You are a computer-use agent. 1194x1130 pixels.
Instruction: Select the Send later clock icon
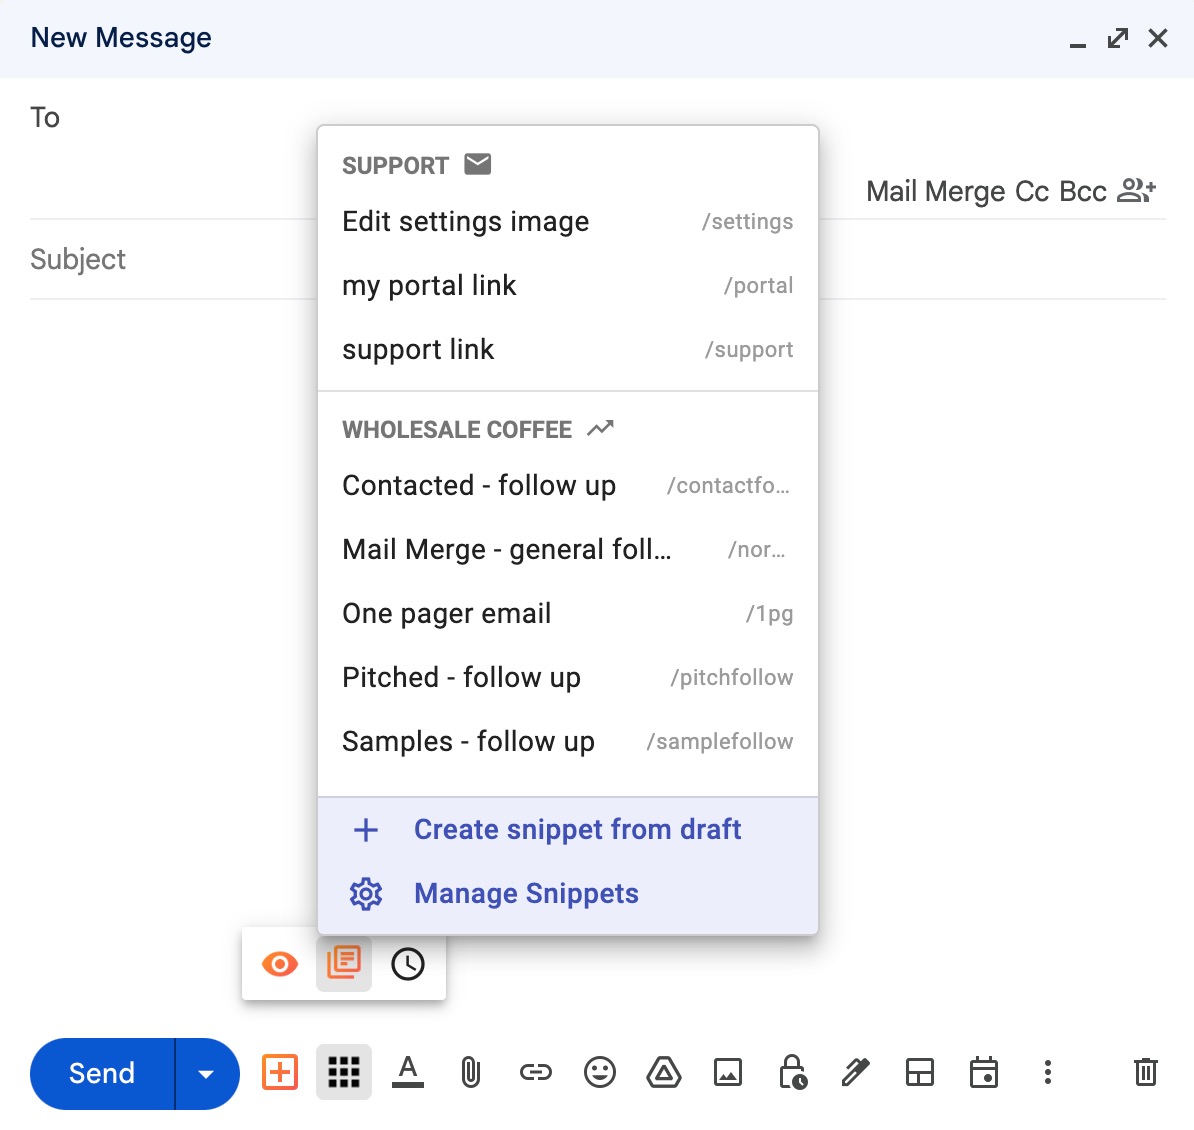coord(408,964)
